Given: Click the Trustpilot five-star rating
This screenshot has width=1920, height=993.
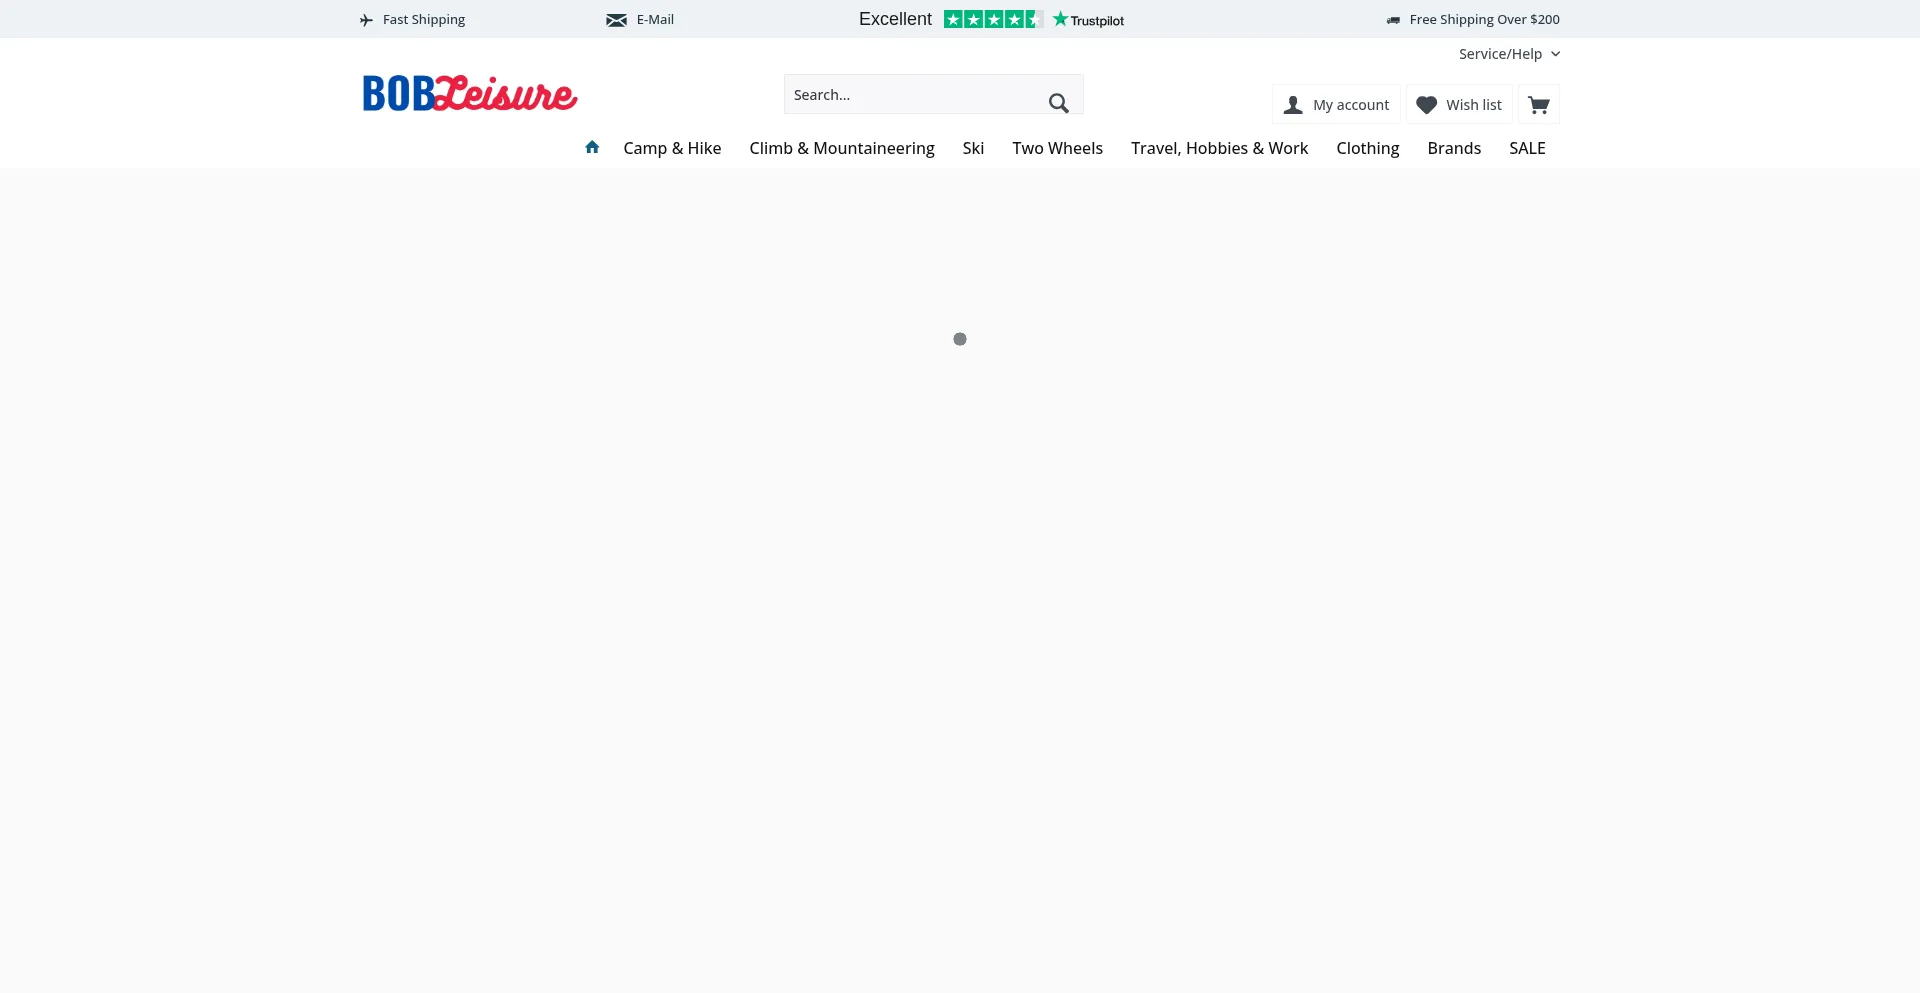Looking at the screenshot, I should point(993,19).
